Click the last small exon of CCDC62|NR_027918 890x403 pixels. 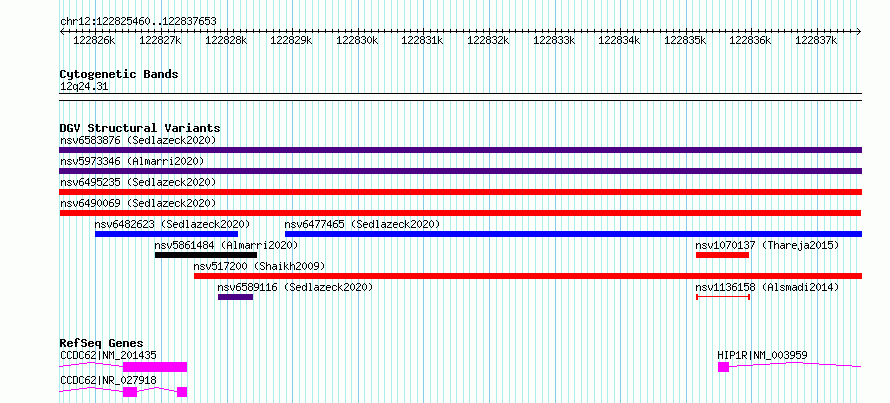tap(182, 392)
